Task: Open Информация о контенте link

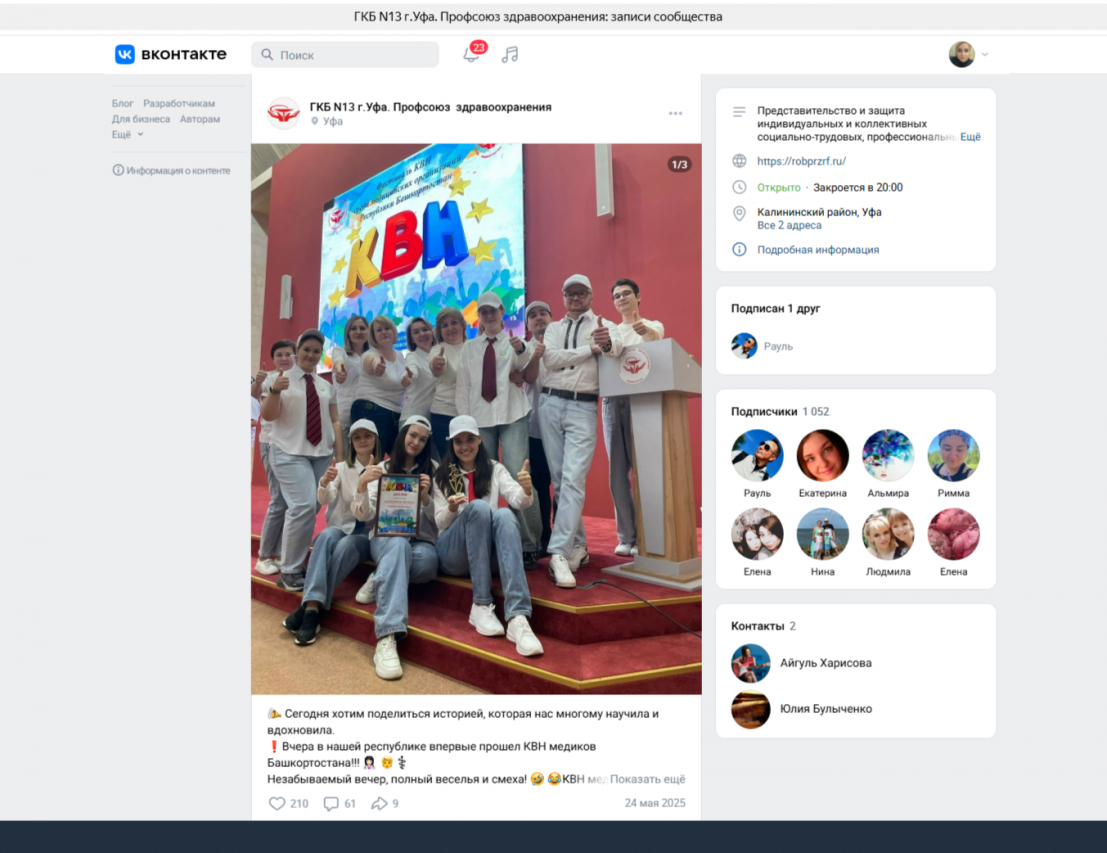Action: point(178,170)
